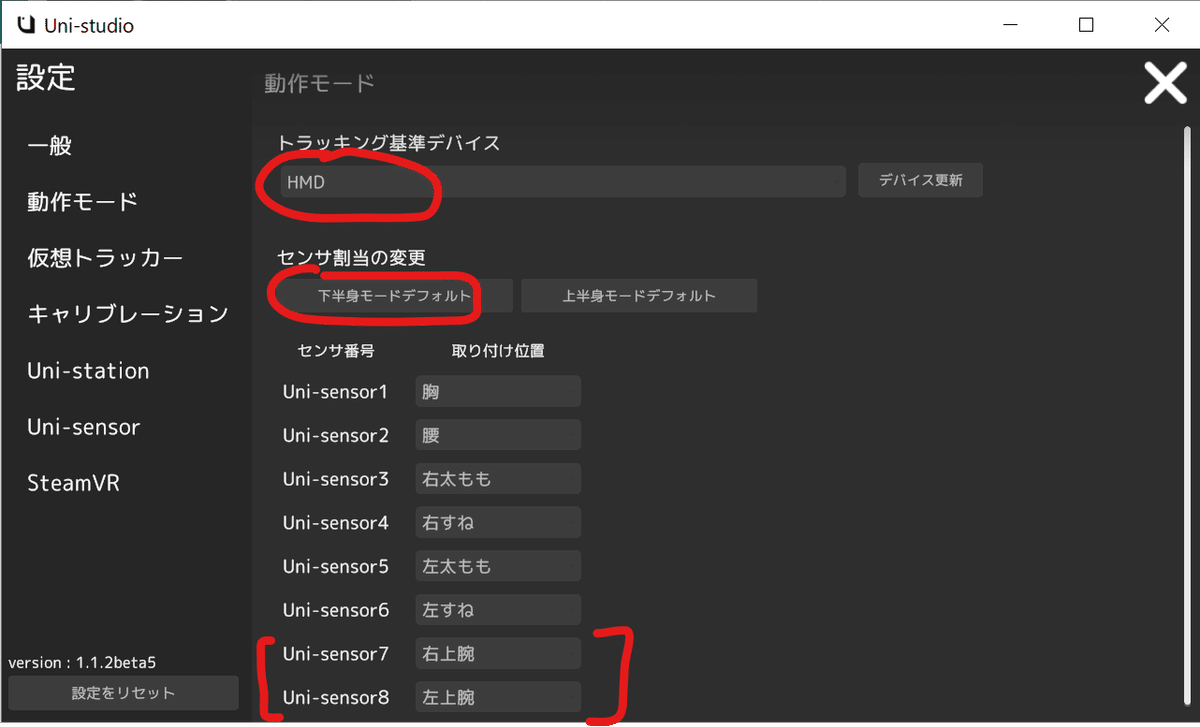Click the large X icon to close settings panel

point(1165,84)
